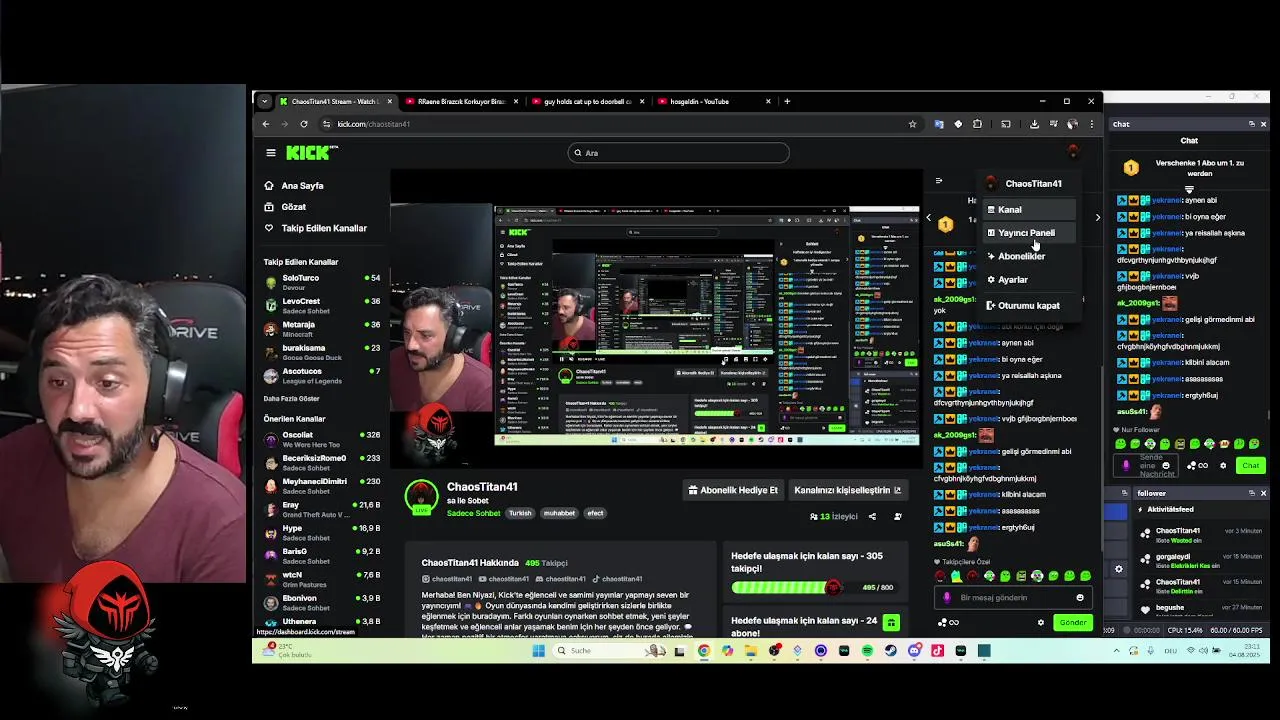Click the follow-user icon beside share

click(x=897, y=517)
